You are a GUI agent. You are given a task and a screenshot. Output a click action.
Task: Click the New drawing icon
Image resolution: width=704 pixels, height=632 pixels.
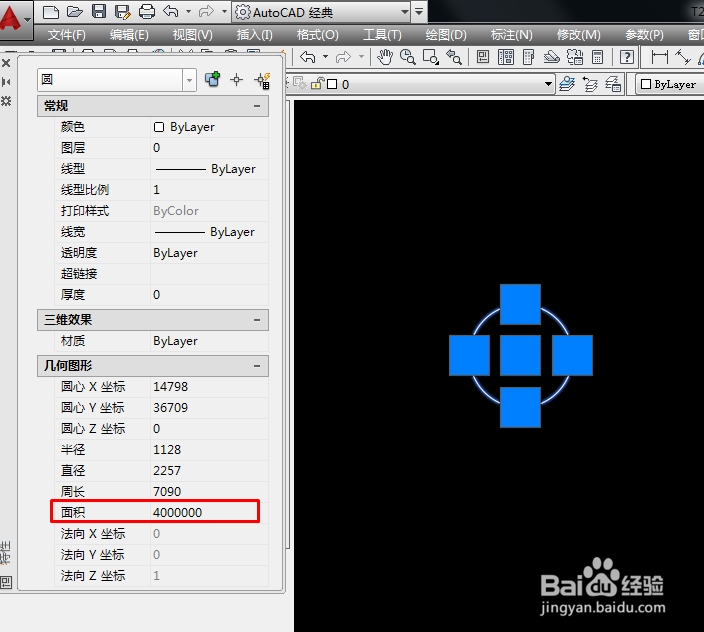pyautogui.click(x=51, y=12)
